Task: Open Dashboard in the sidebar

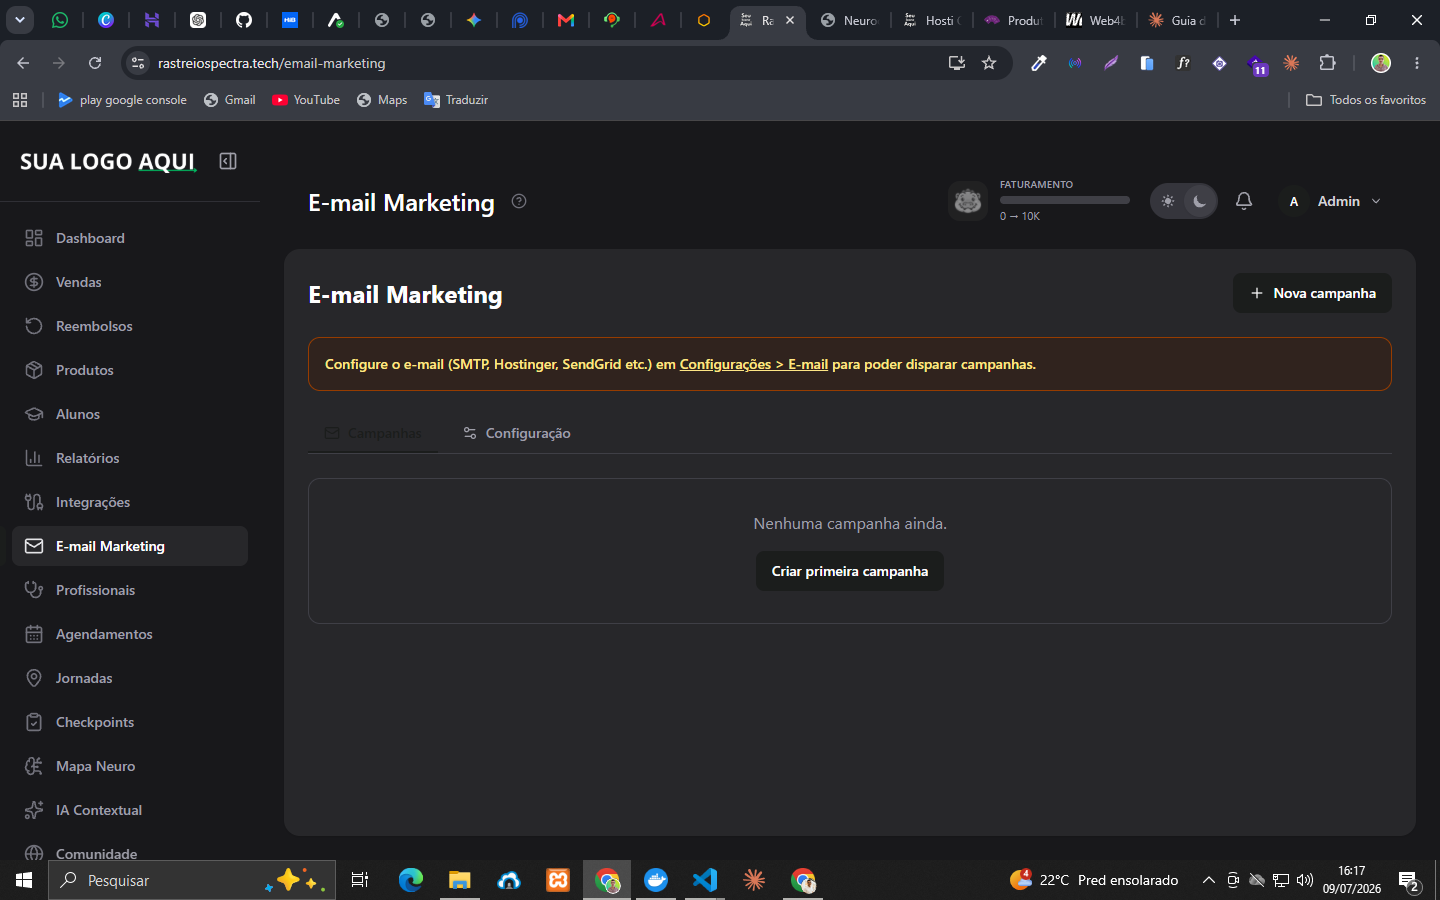Action: click(x=130, y=238)
